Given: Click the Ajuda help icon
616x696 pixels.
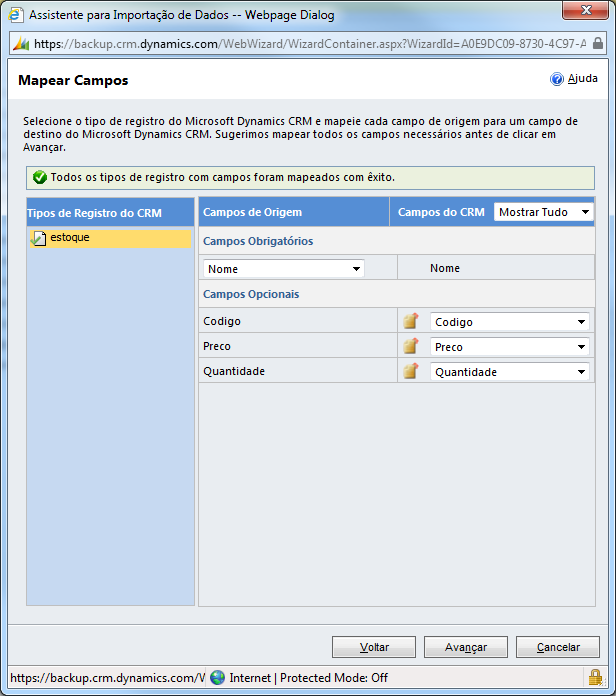Looking at the screenshot, I should click(557, 79).
